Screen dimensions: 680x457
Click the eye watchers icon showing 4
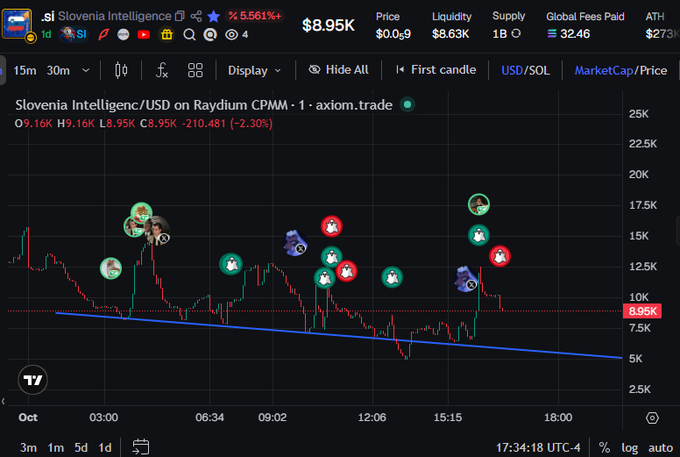tap(236, 35)
